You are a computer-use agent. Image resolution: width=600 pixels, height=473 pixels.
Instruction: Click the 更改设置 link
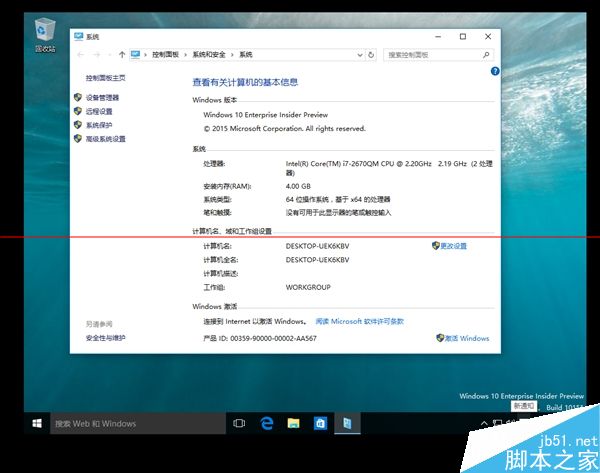(453, 246)
